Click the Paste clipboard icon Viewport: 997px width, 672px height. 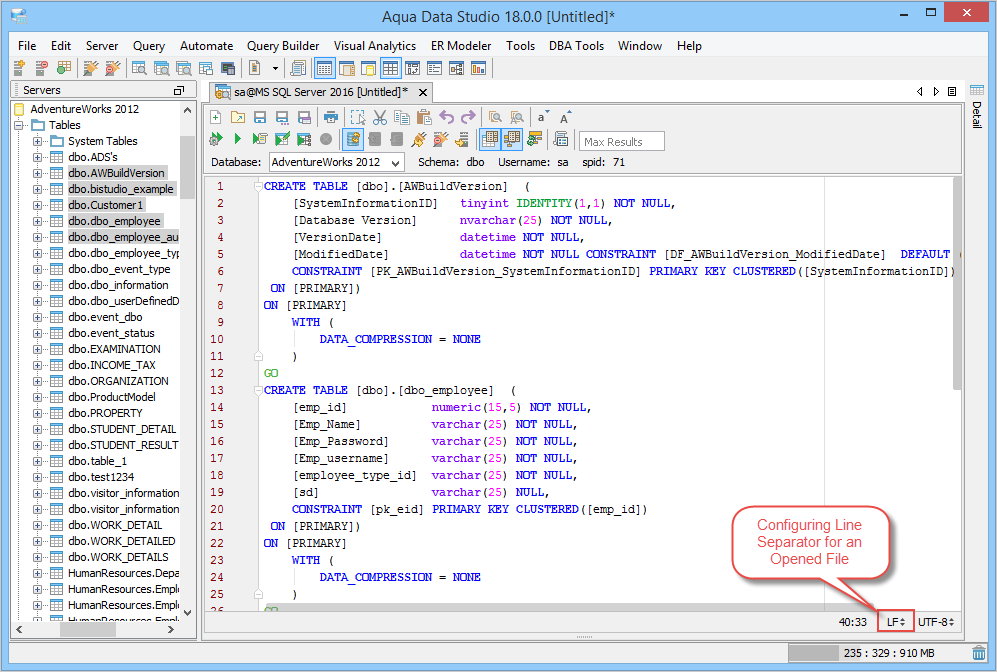[x=423, y=118]
